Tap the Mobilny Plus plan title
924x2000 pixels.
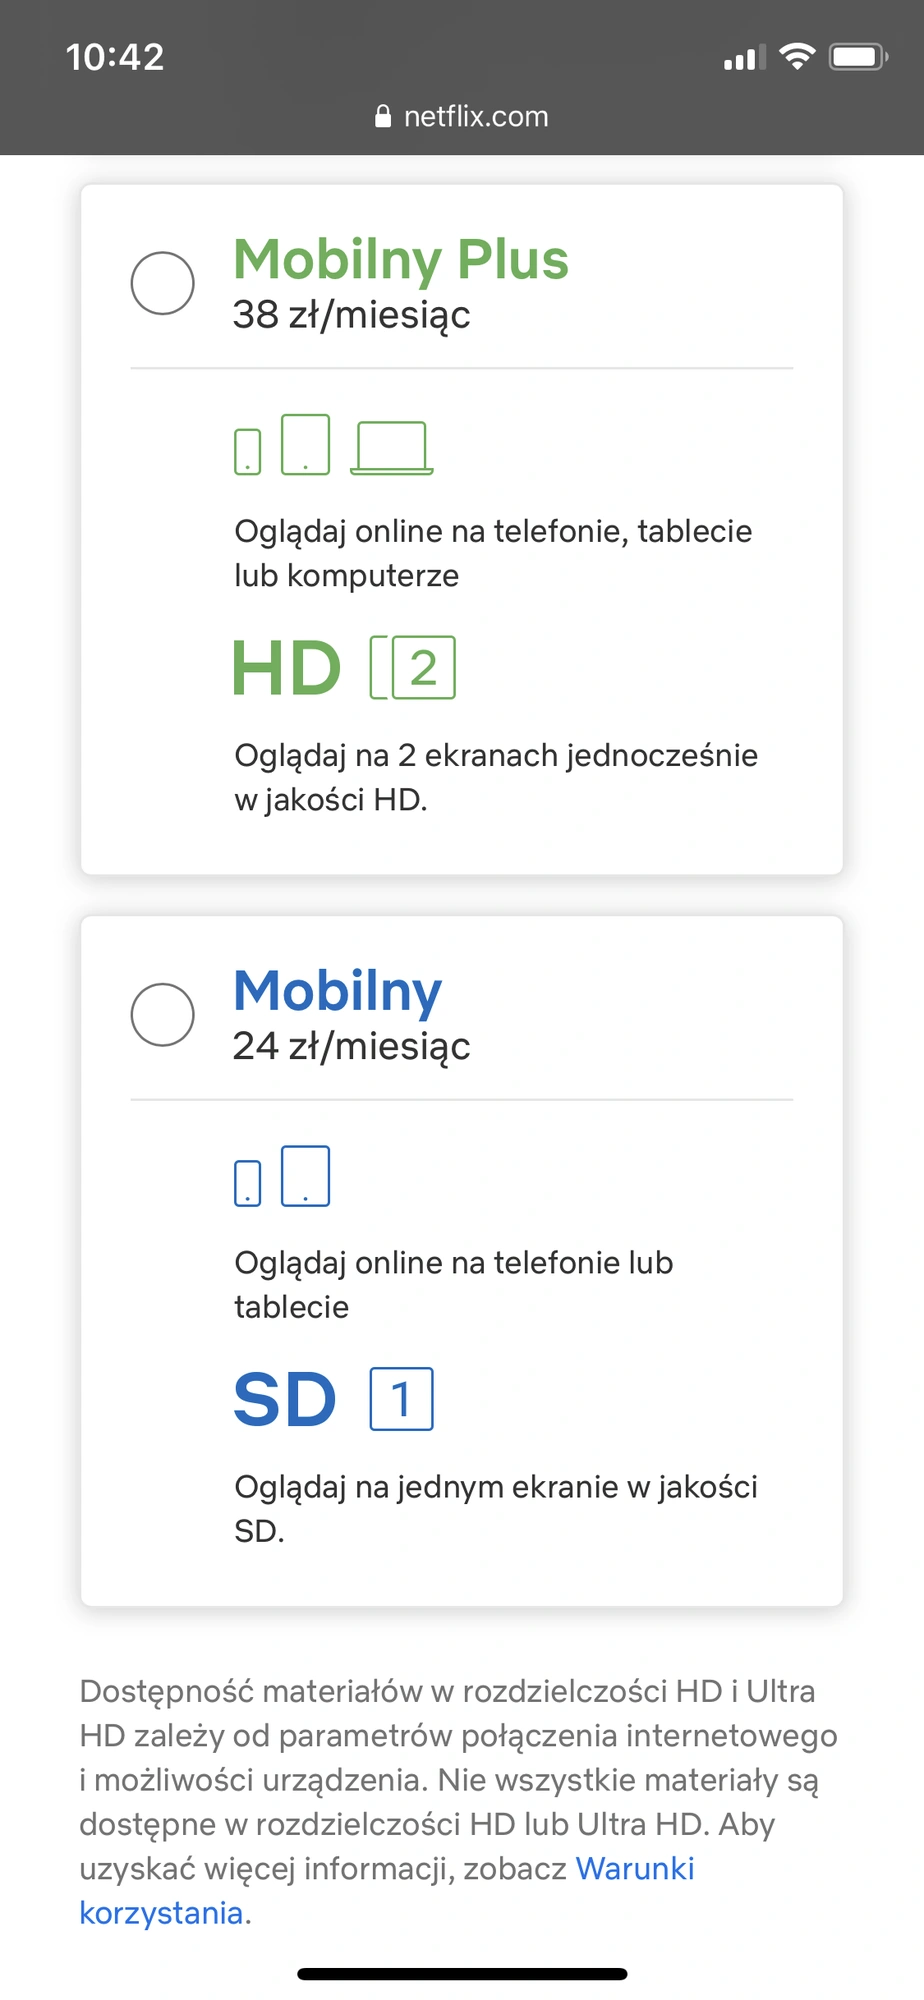point(401,259)
